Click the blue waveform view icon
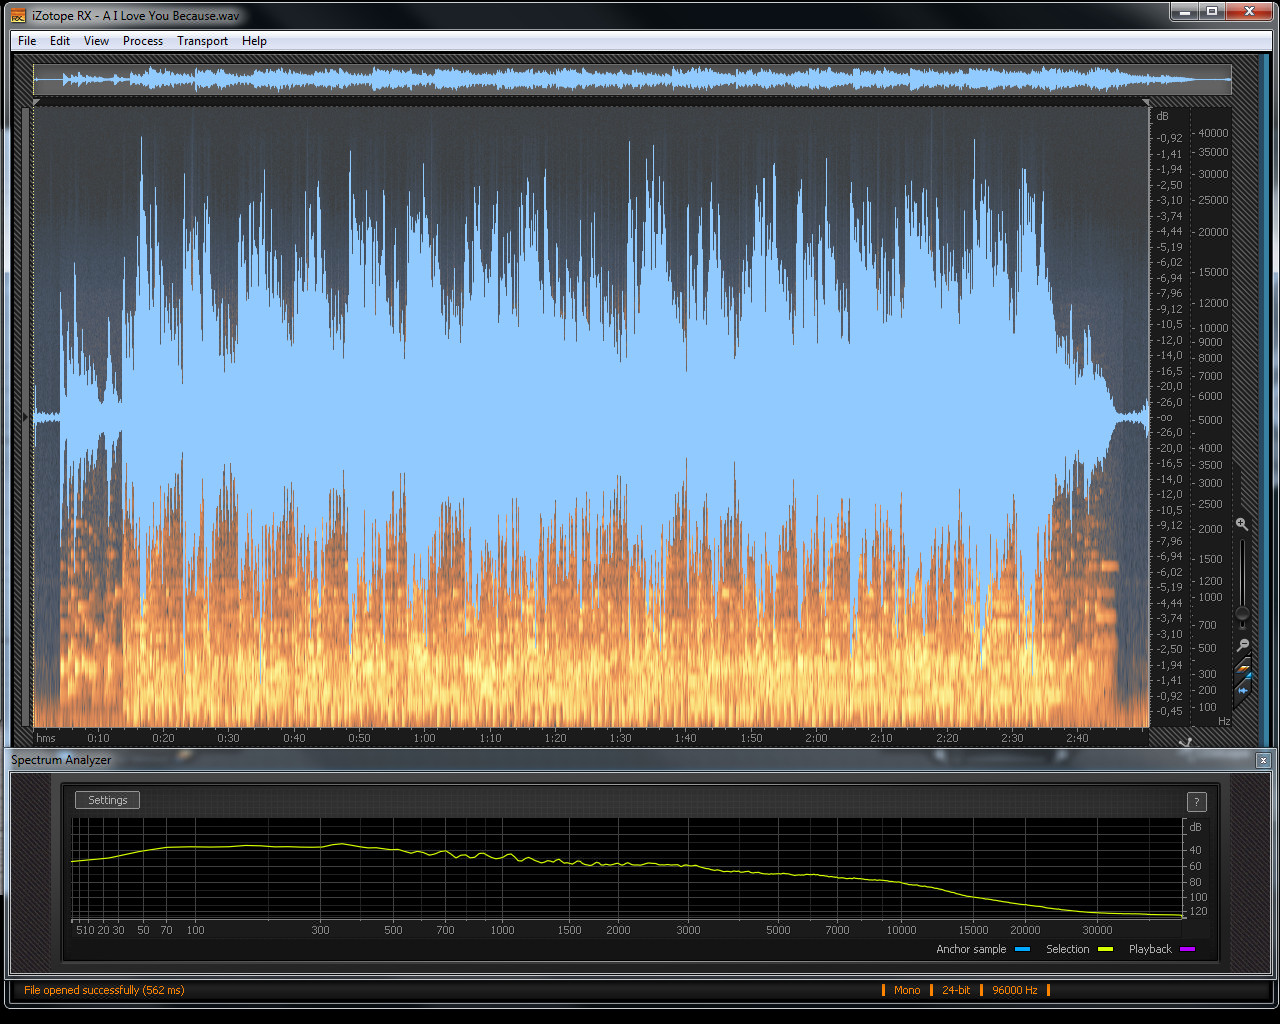The width and height of the screenshot is (1280, 1024). [1243, 689]
